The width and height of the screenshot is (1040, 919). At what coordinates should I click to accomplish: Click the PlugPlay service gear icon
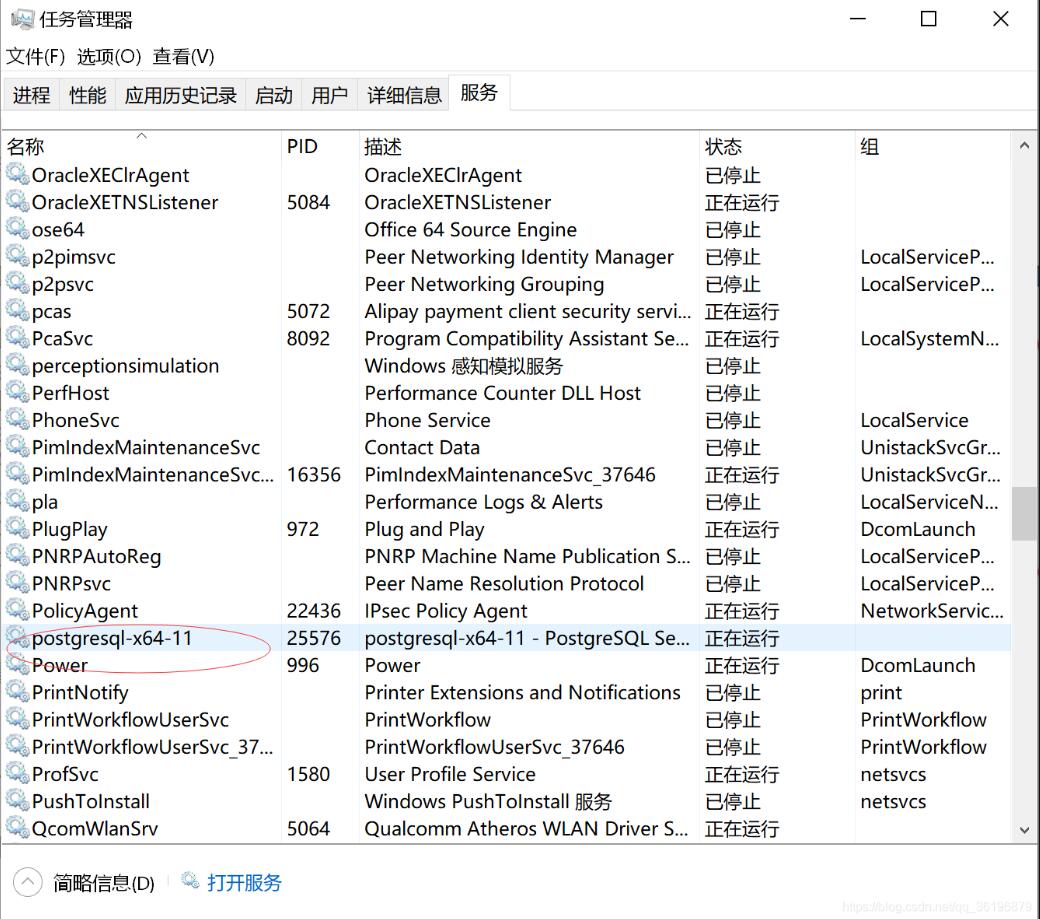tap(17, 529)
